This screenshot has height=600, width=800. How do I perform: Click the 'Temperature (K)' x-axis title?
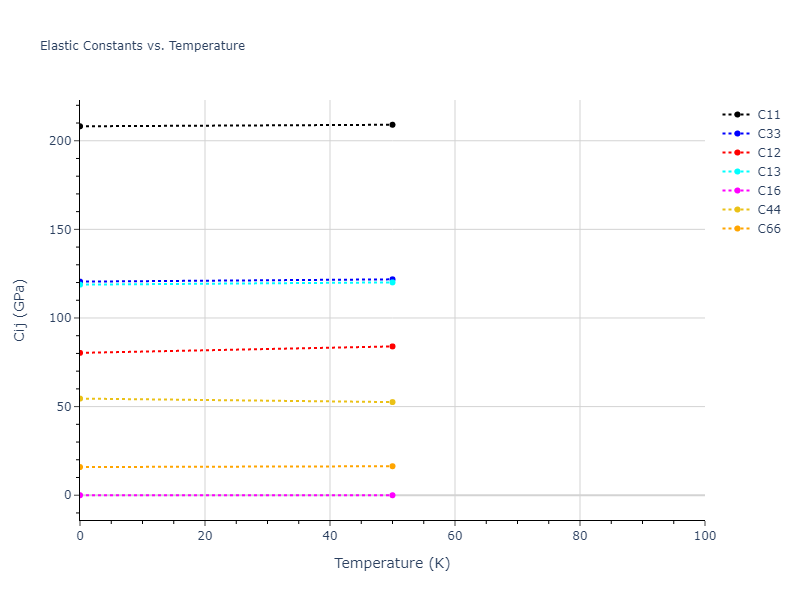click(x=392, y=564)
